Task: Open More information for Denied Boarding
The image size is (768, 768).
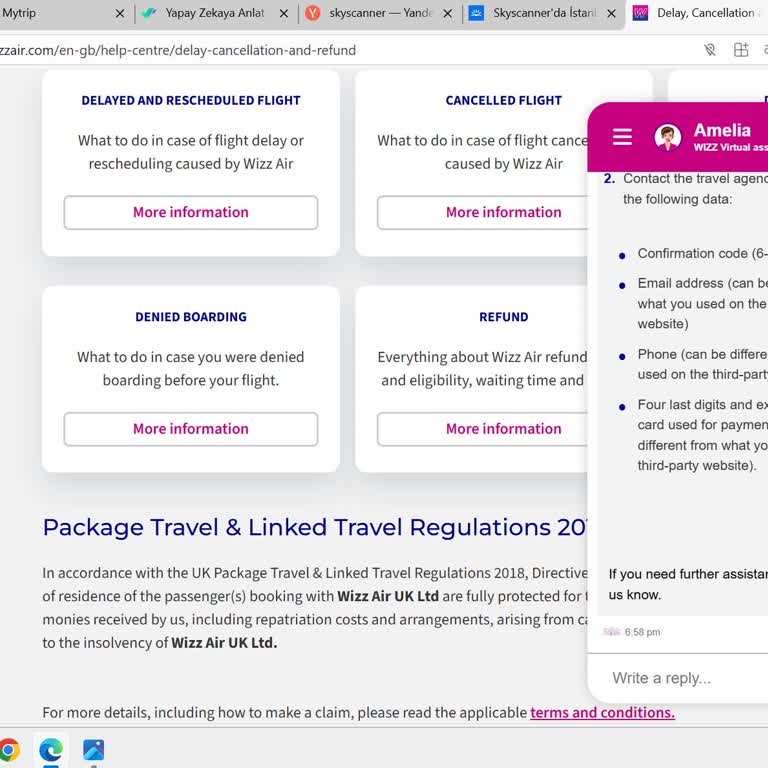Action: pyautogui.click(x=191, y=429)
